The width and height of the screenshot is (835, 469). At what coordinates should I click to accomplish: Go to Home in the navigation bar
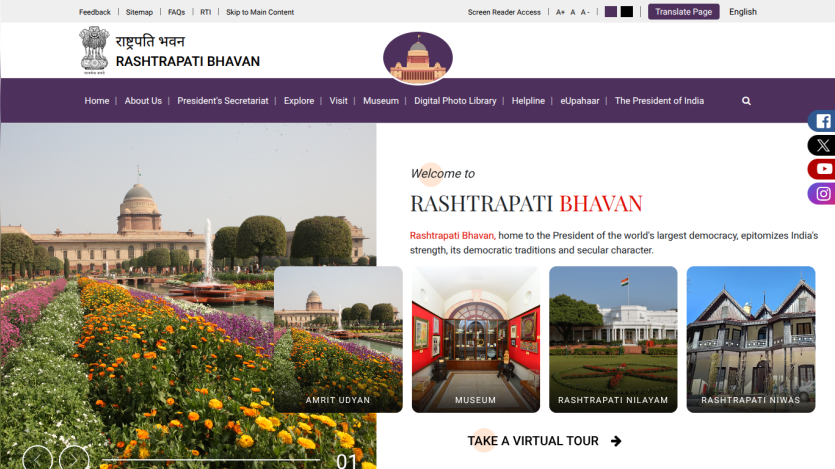point(97,101)
